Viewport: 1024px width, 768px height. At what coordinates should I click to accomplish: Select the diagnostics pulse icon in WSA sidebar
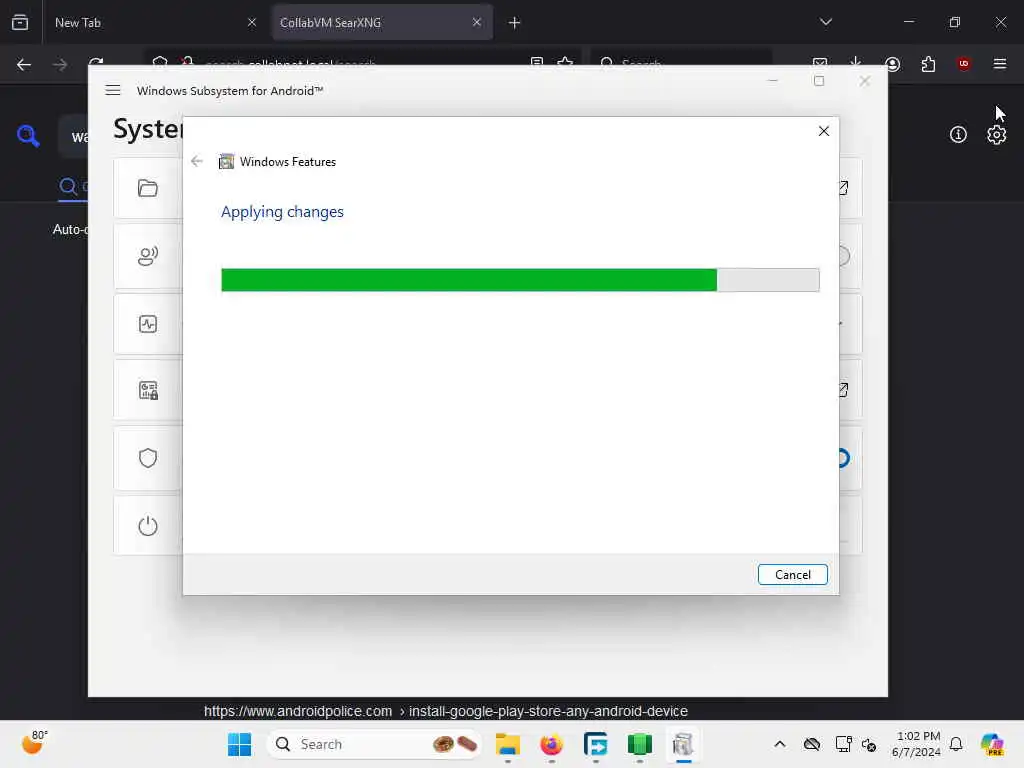click(x=148, y=324)
